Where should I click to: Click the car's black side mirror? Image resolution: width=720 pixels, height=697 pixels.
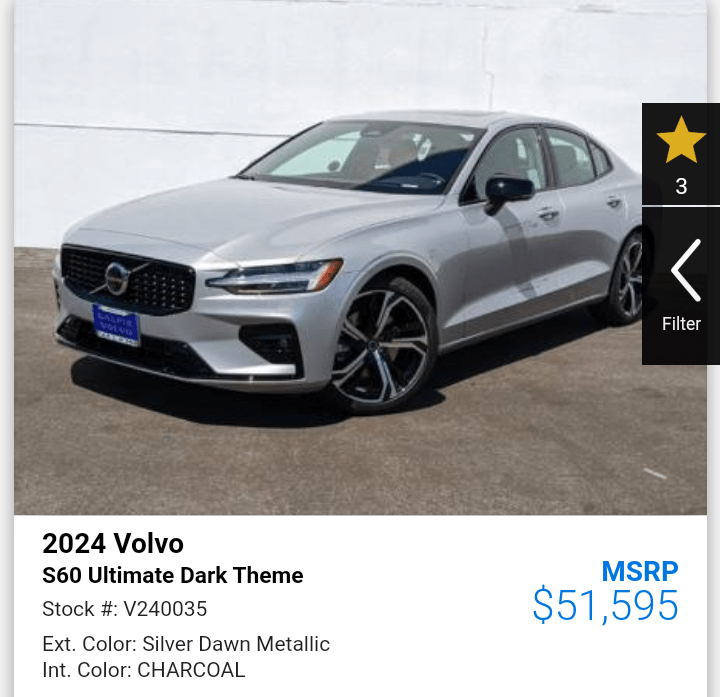click(x=507, y=192)
